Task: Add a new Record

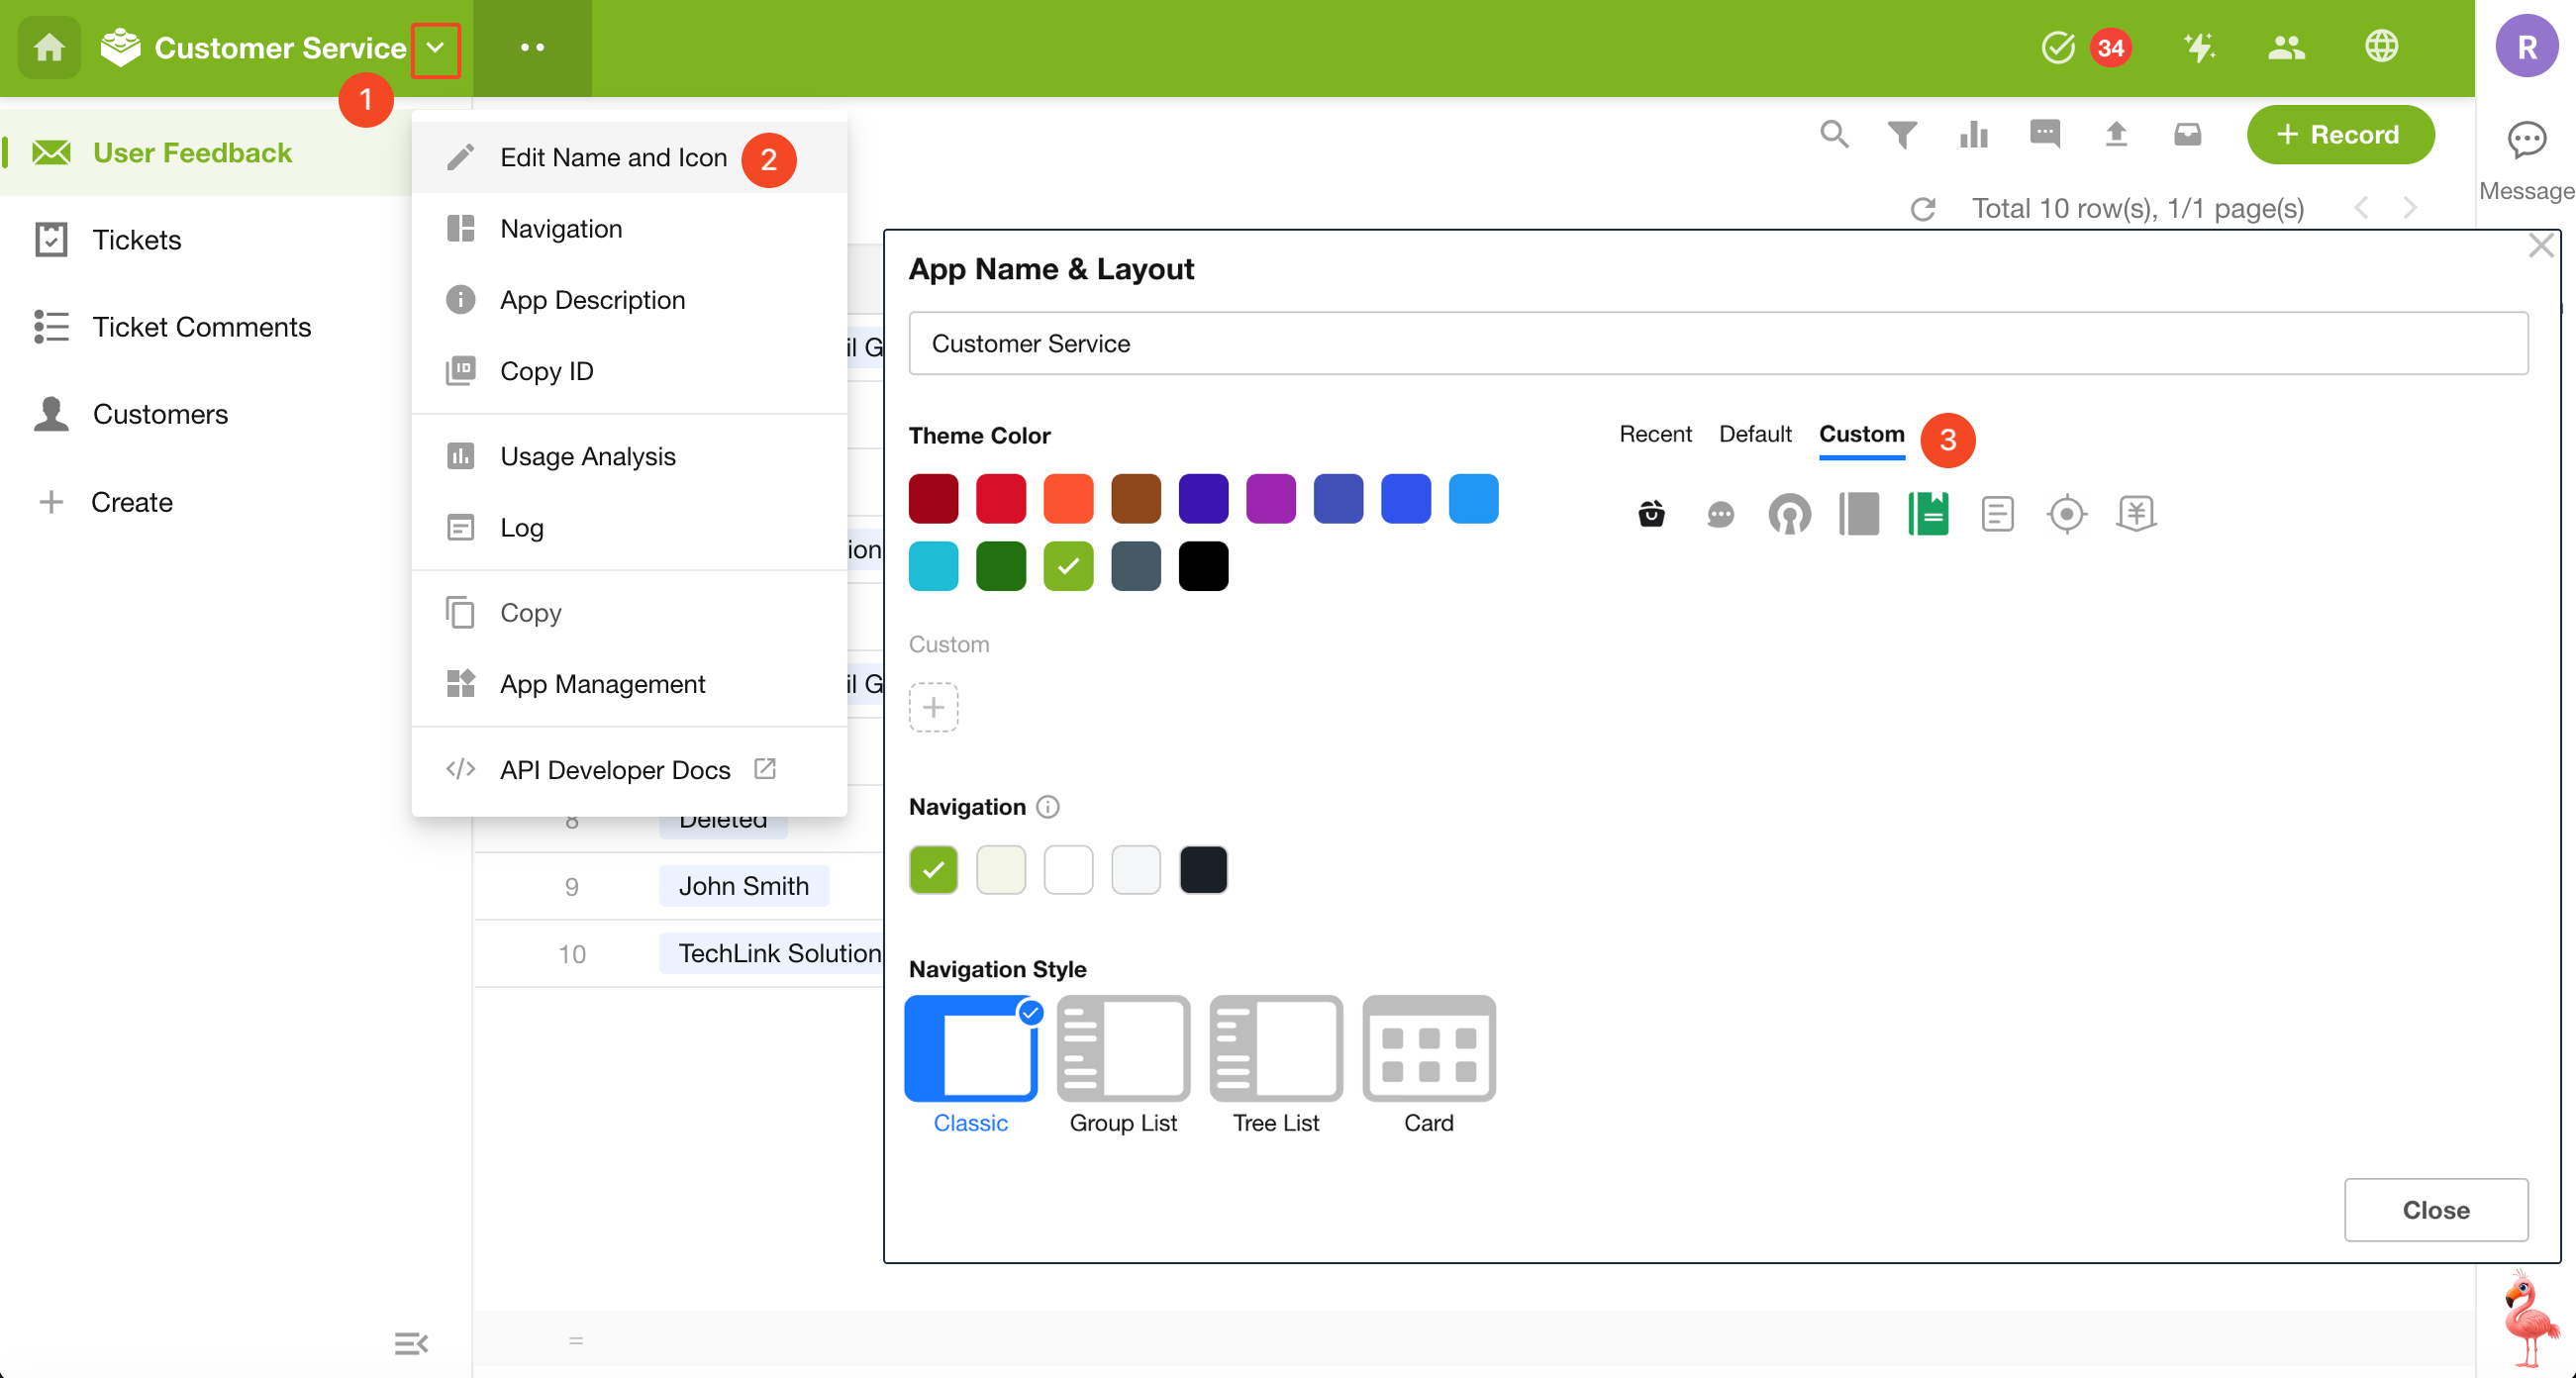Action: (2339, 134)
